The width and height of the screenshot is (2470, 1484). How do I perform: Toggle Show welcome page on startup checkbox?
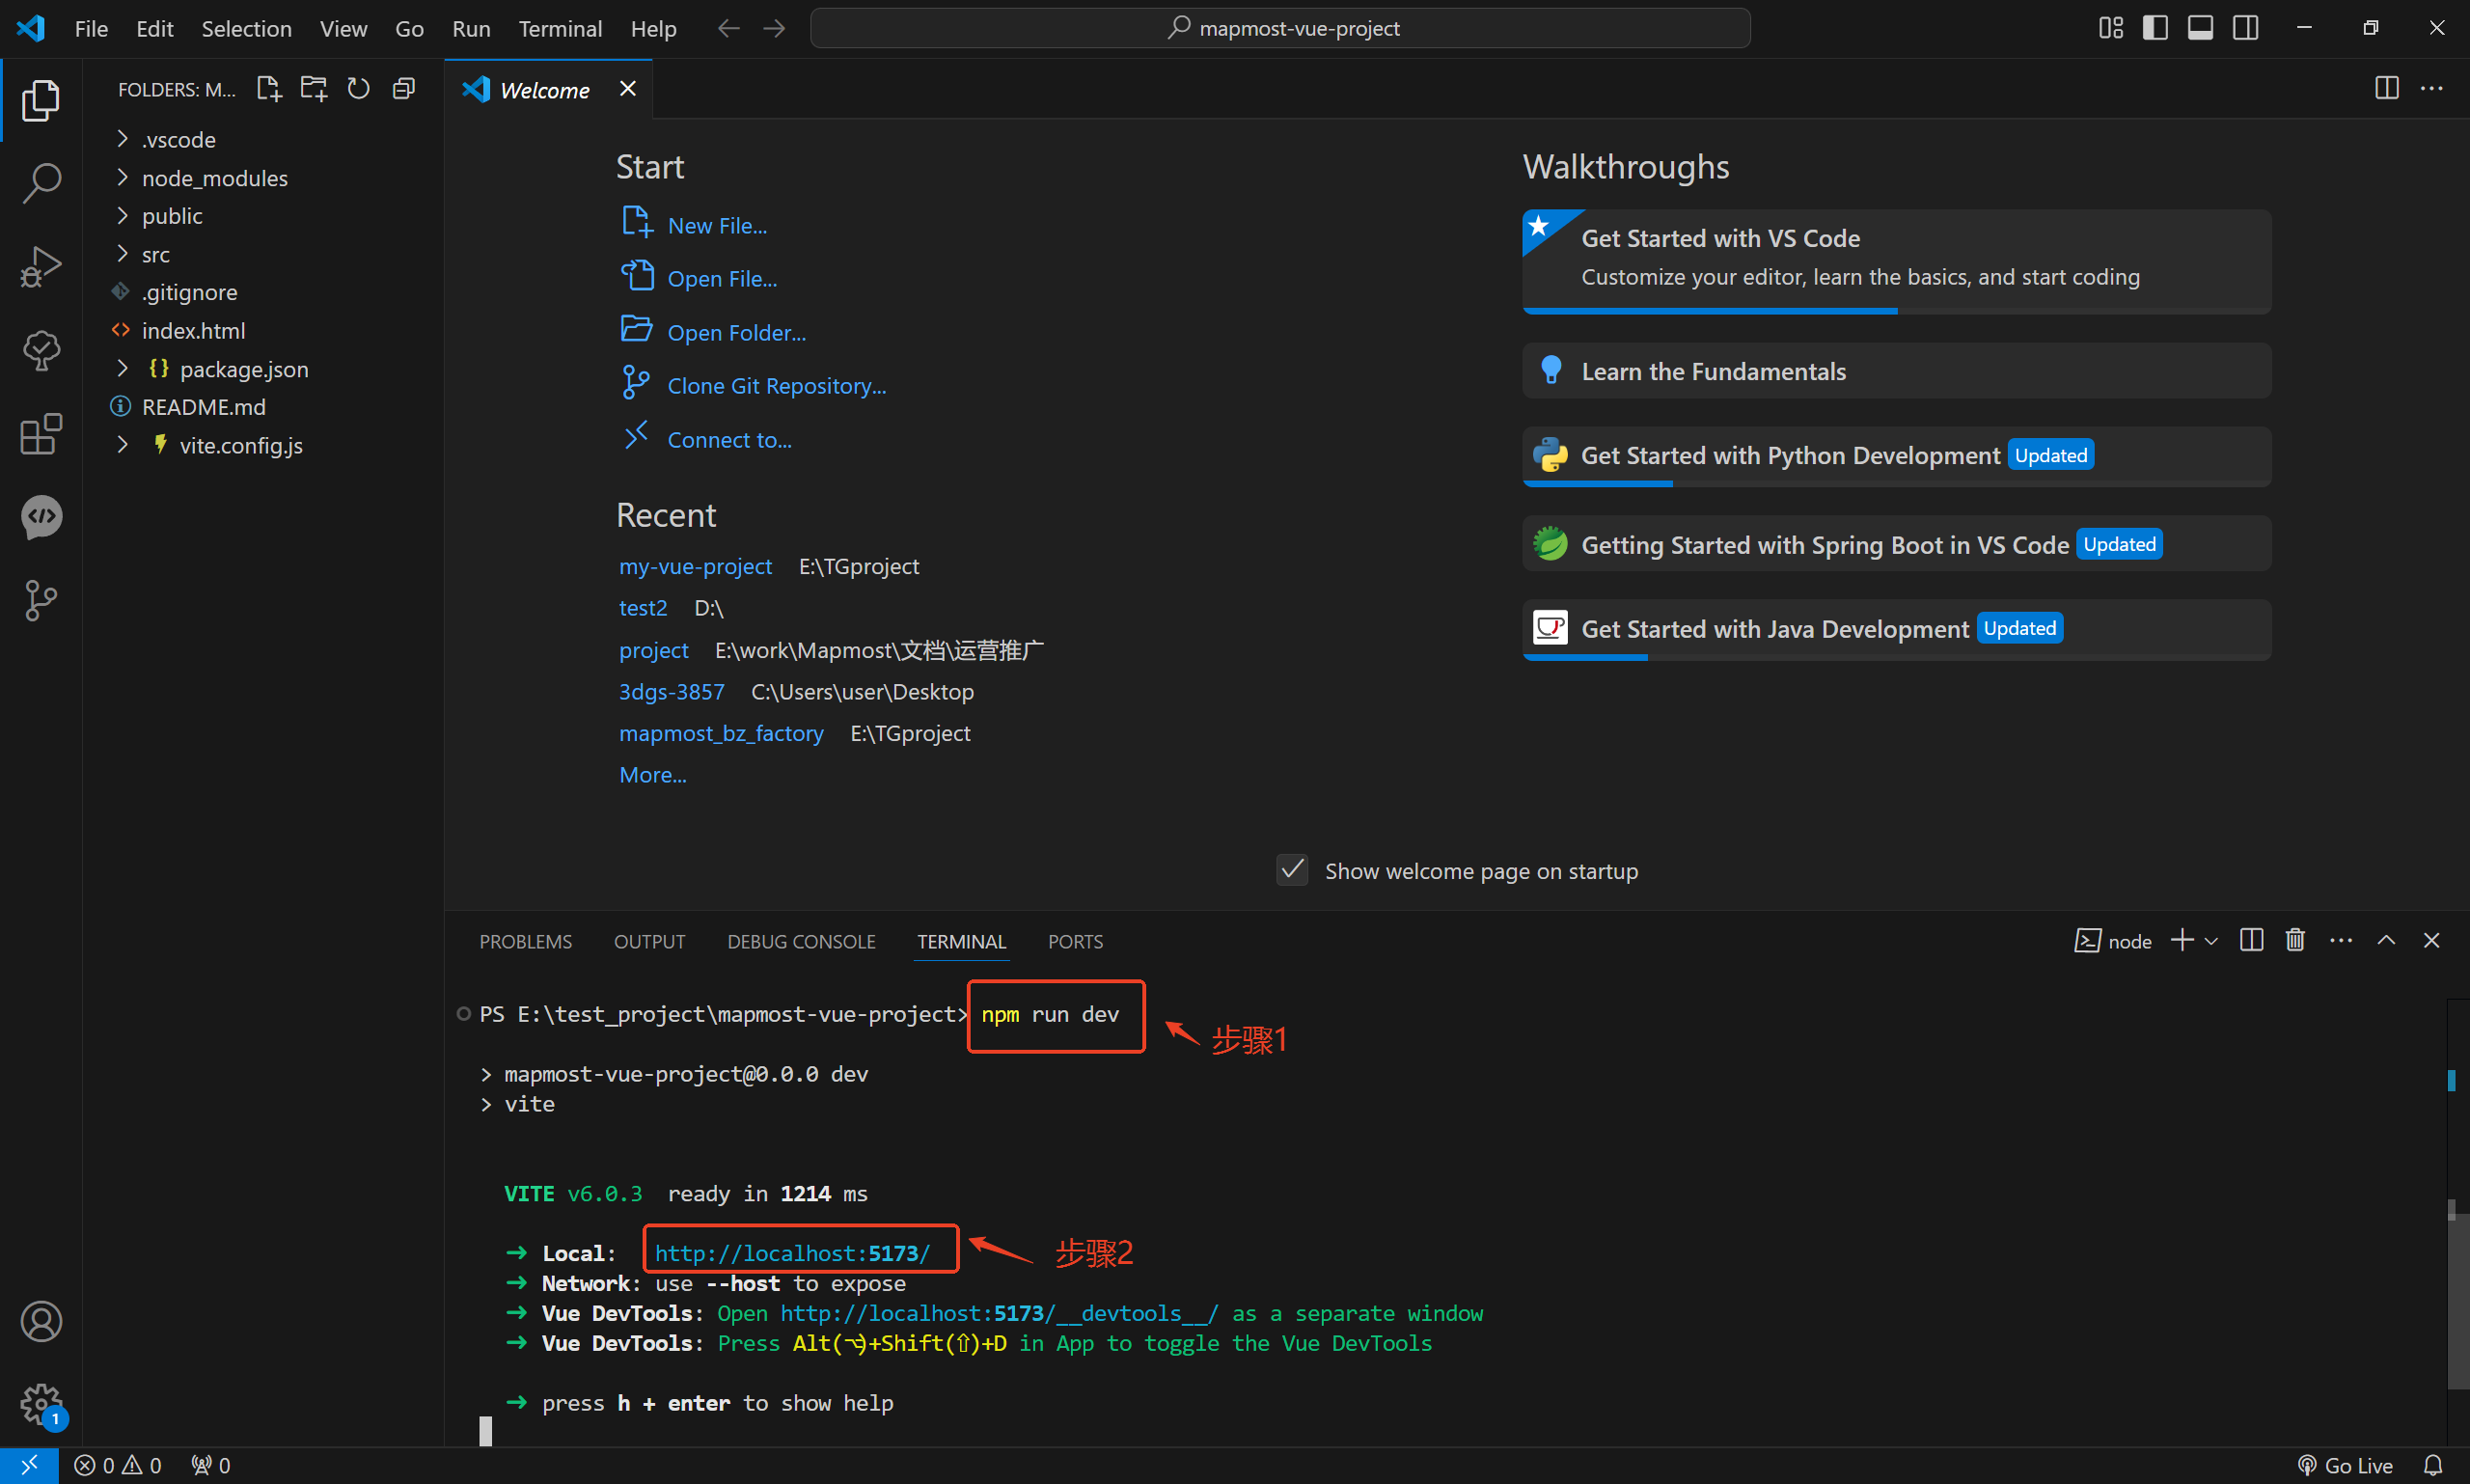[x=1292, y=870]
